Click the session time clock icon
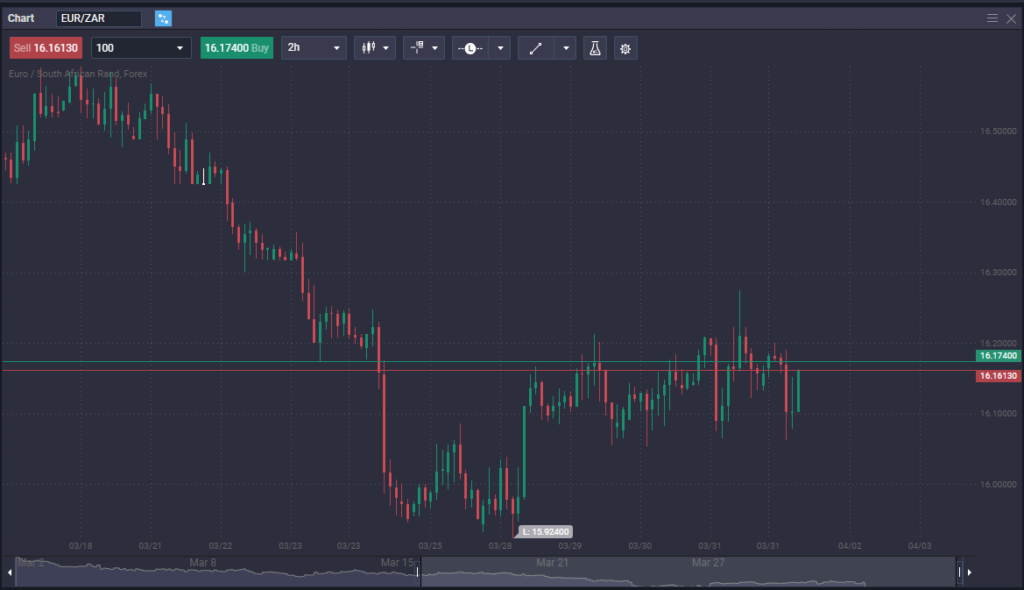This screenshot has width=1024, height=590. pos(470,47)
